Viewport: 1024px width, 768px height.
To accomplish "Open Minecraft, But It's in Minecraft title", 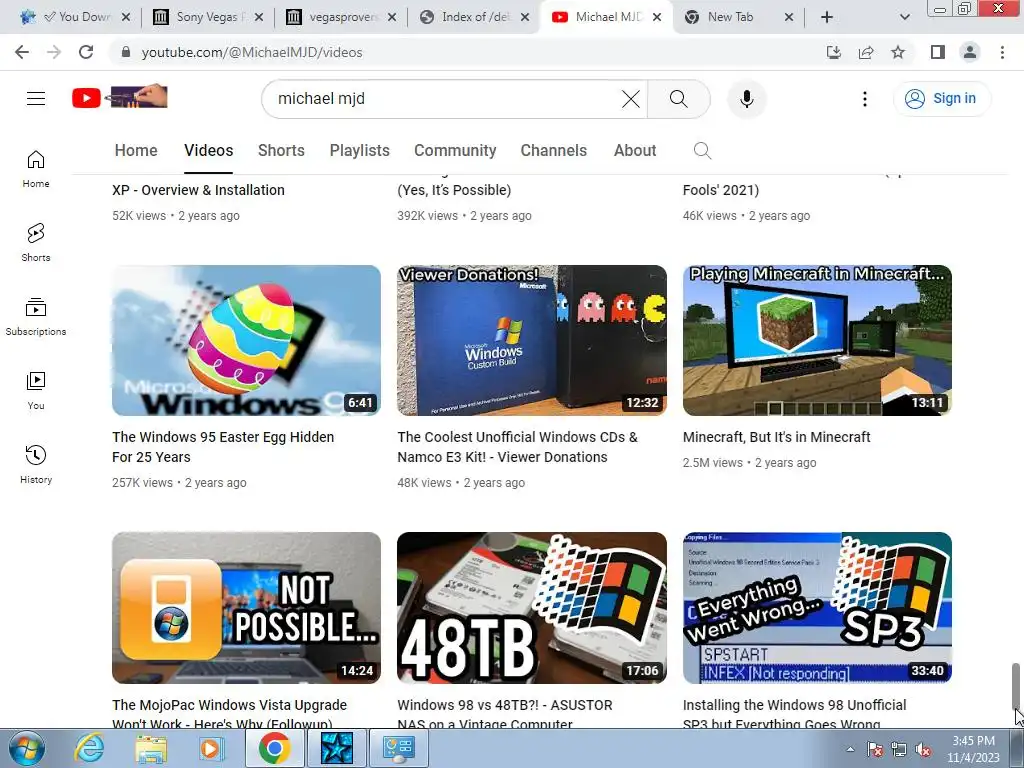I will tap(776, 438).
